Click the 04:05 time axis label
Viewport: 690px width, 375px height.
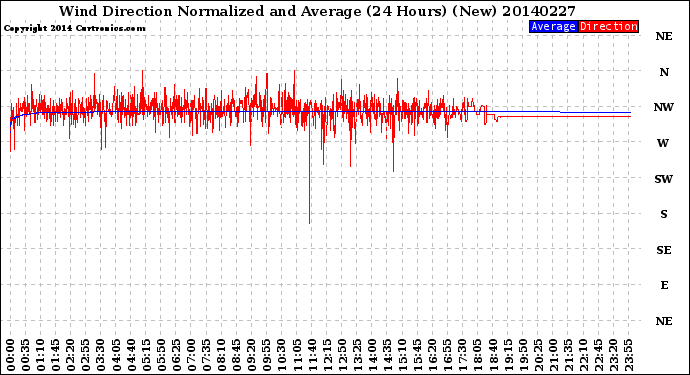[x=116, y=355]
